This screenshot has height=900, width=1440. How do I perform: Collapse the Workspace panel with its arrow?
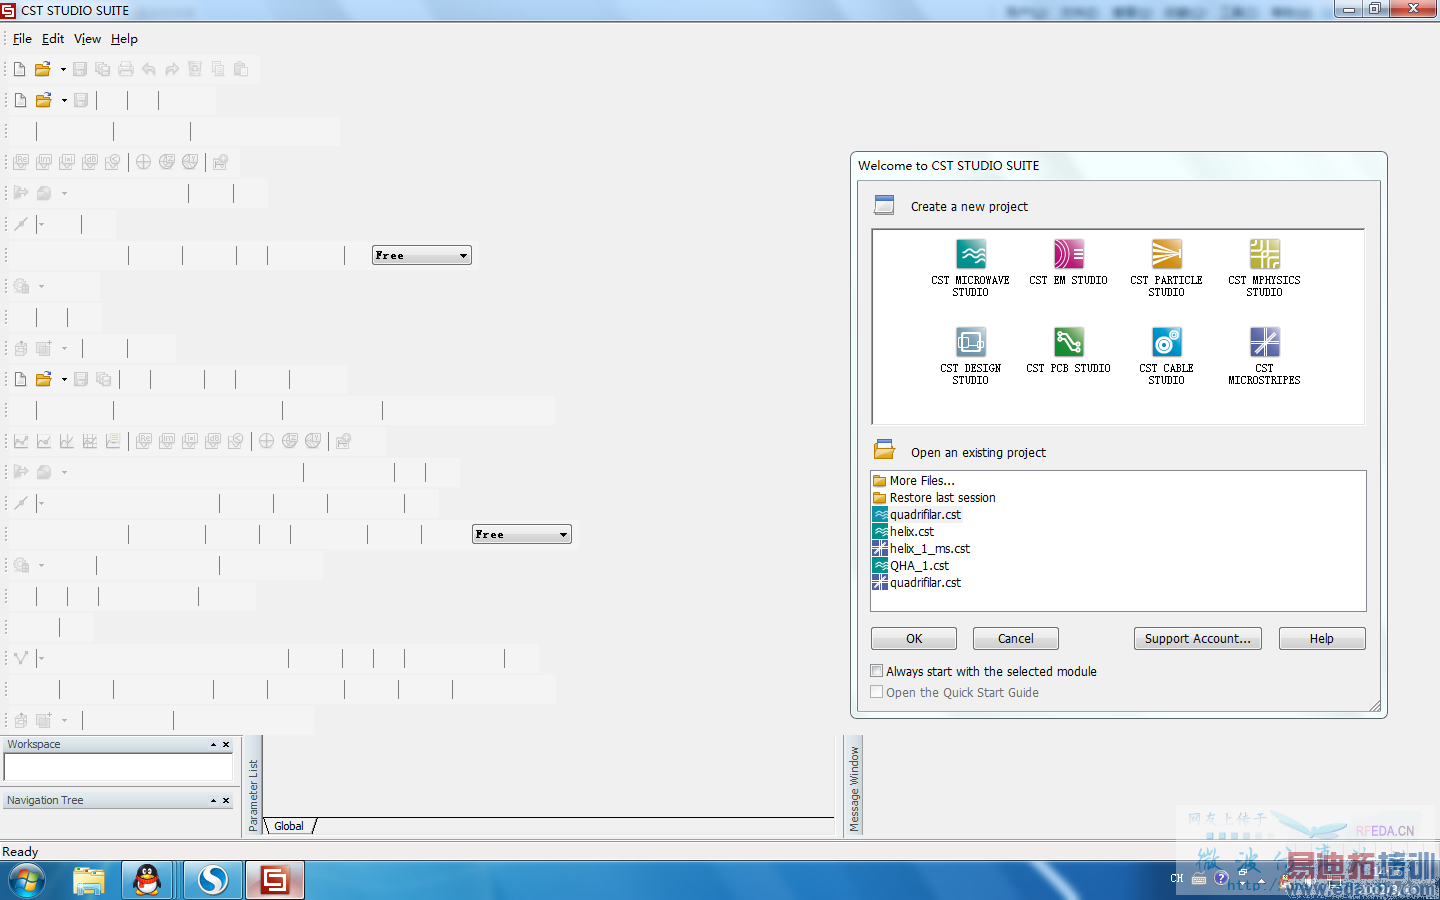213,744
